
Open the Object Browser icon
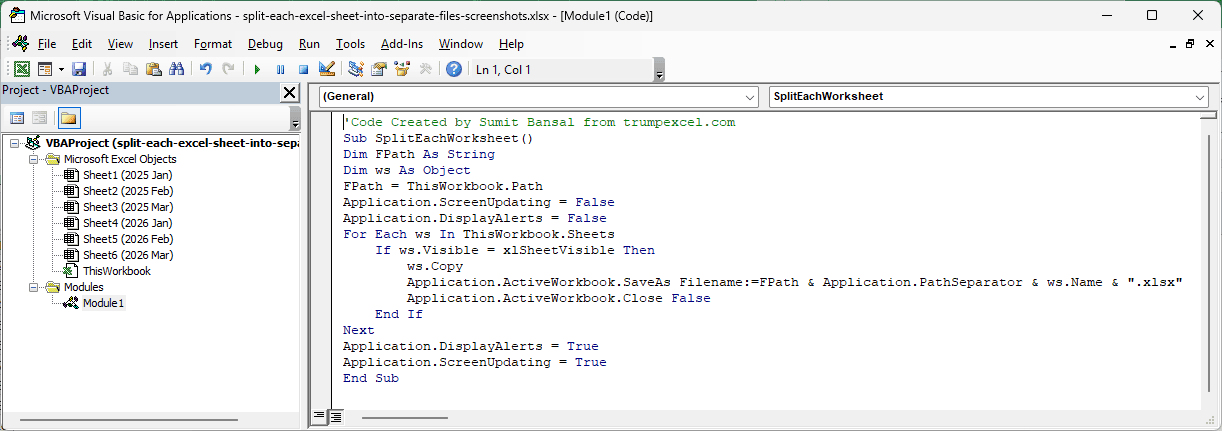point(402,69)
